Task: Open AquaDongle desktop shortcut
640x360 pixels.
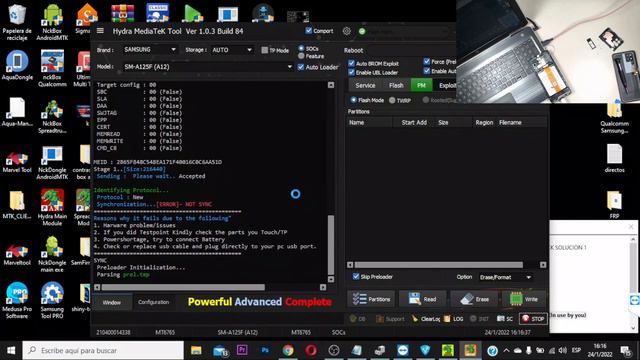Action: click(x=17, y=65)
